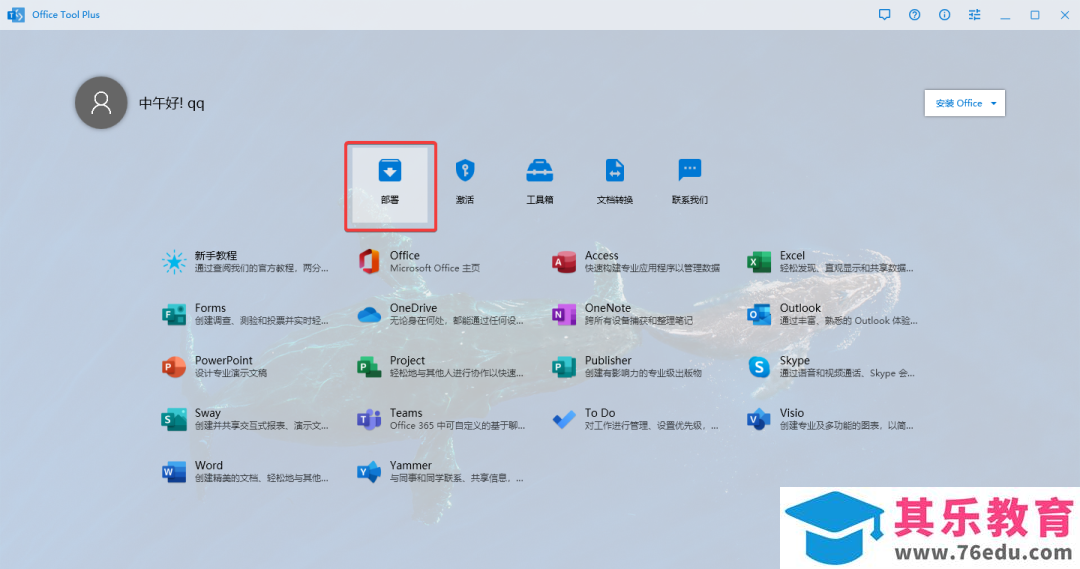Screen dimensions: 1080x569
Task: Launch the OneDrive cloud icon
Action: tap(369, 315)
